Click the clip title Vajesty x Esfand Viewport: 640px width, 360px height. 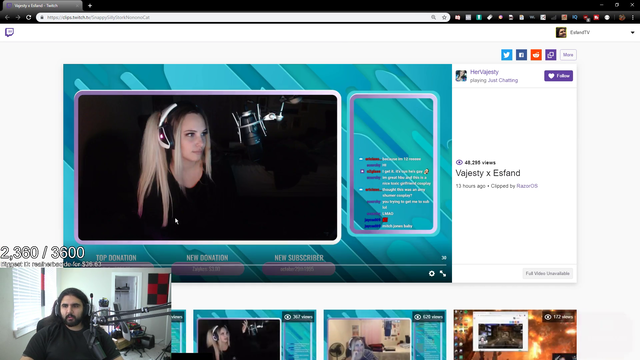[x=488, y=173]
